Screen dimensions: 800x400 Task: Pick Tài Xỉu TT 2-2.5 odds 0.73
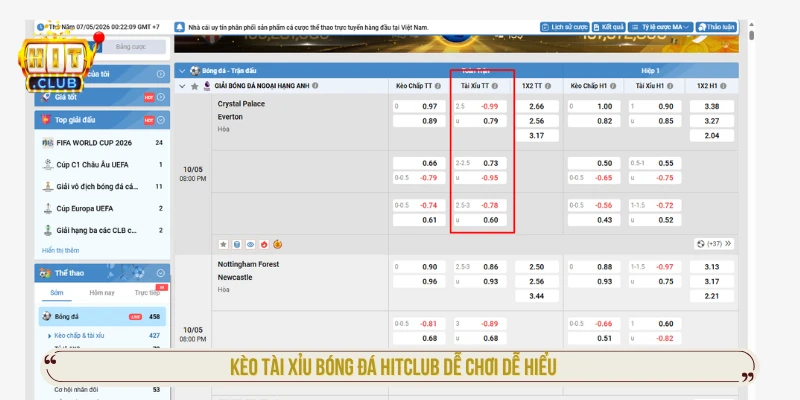point(481,163)
